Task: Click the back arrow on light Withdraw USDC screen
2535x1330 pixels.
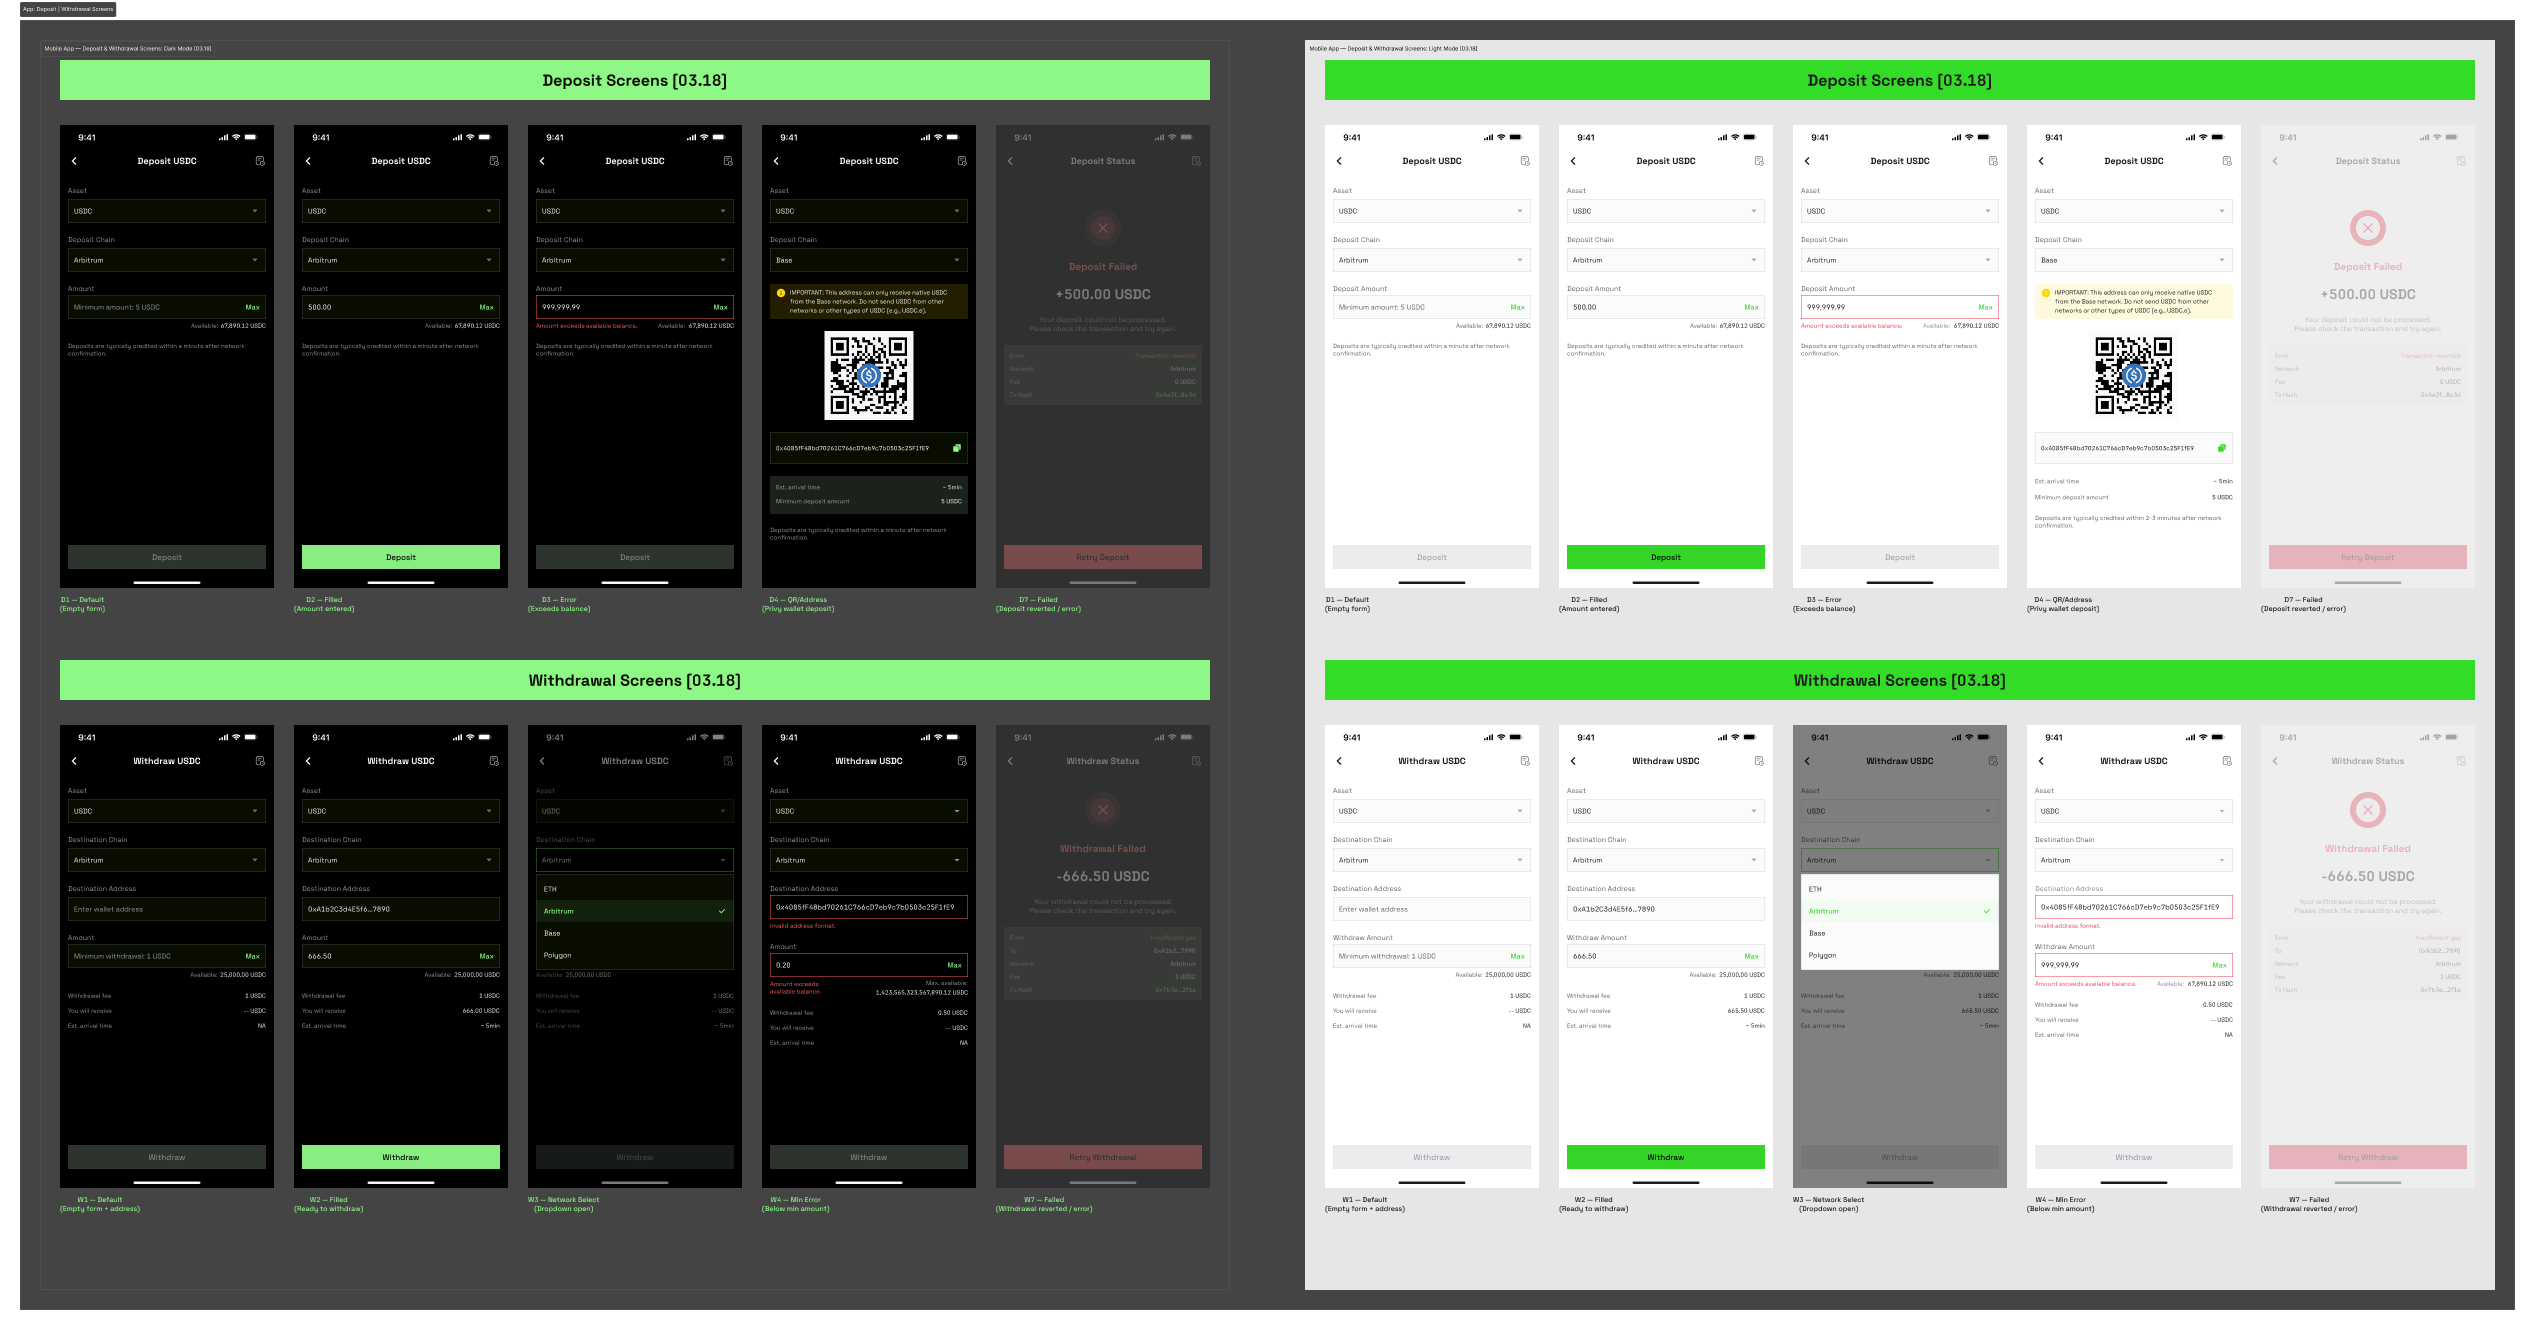Action: 1340,760
